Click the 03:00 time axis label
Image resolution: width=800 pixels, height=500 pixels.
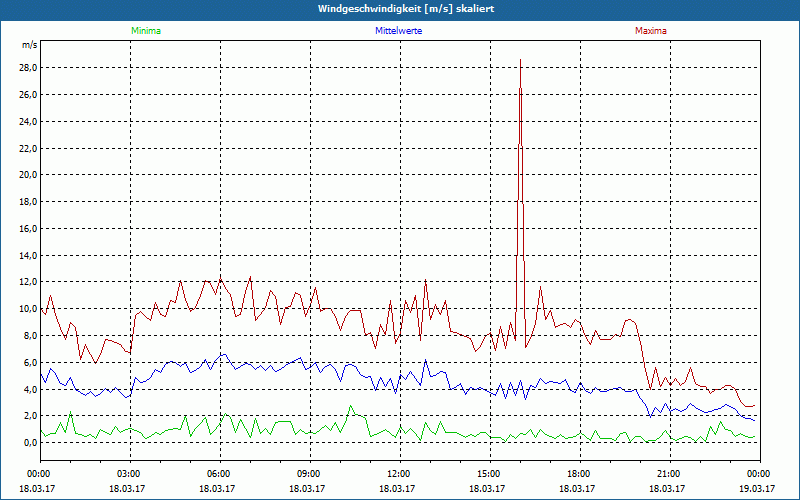click(x=130, y=474)
